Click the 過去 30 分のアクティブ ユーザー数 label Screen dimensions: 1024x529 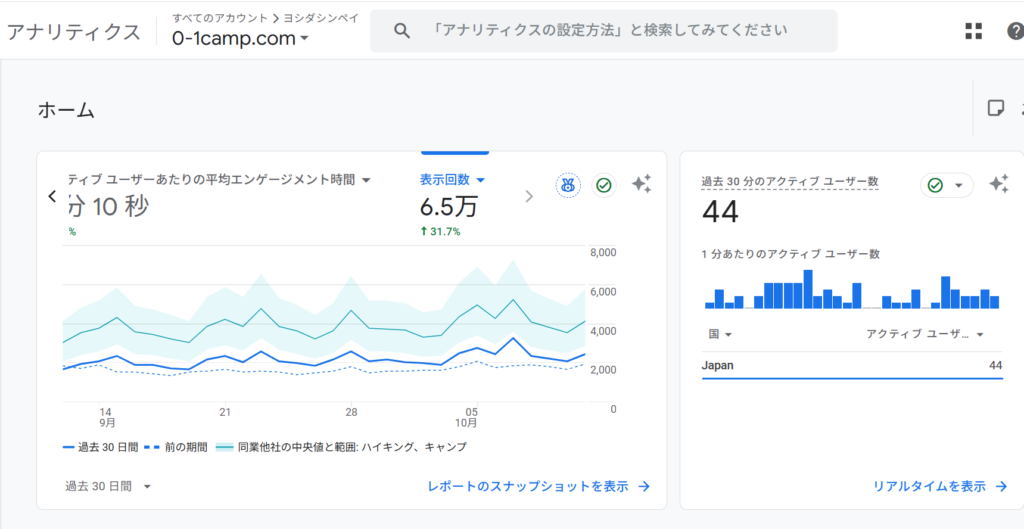790,182
